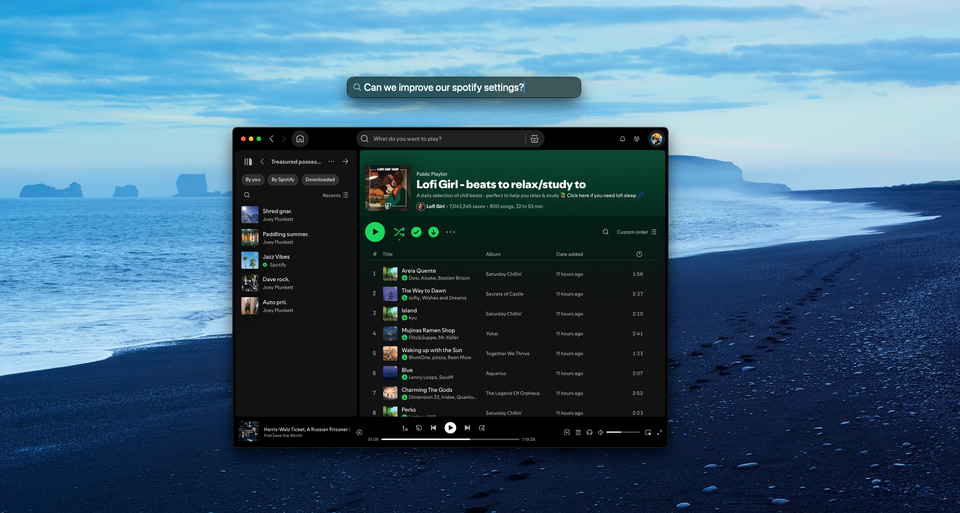Open Paddling summer. playlist
Viewport: 960px width, 513px height.
296,238
